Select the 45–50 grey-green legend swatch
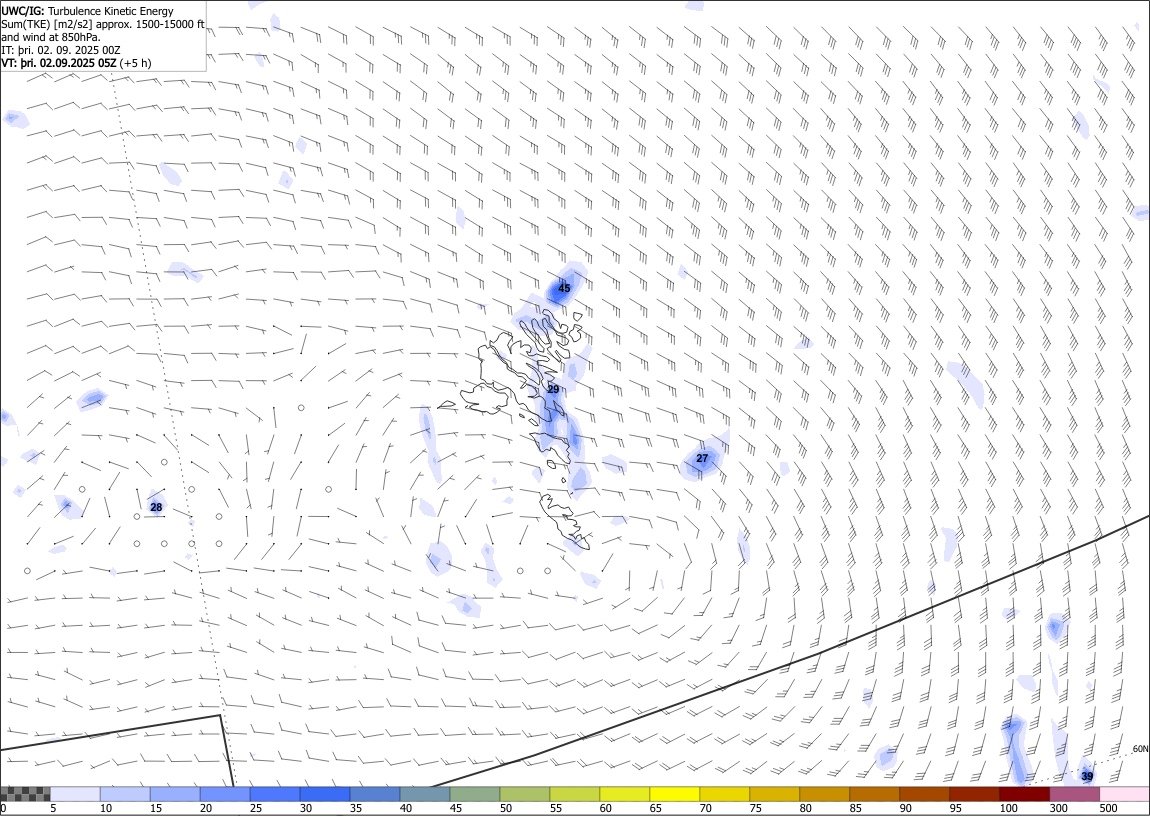Image resolution: width=1150 pixels, height=816 pixels. click(475, 794)
